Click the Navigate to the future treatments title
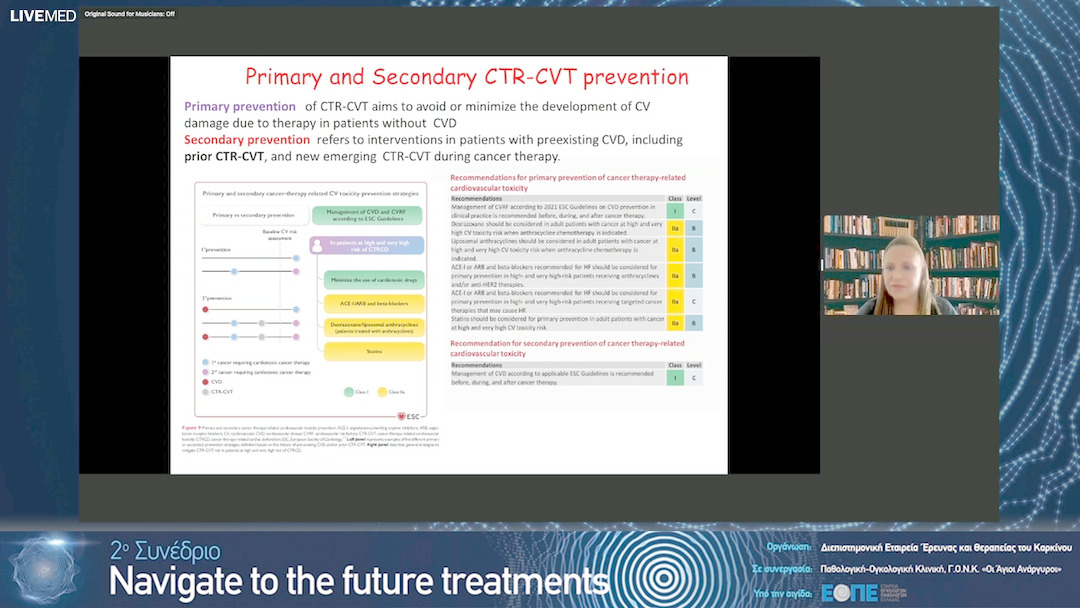This screenshot has height=608, width=1080. [358, 580]
